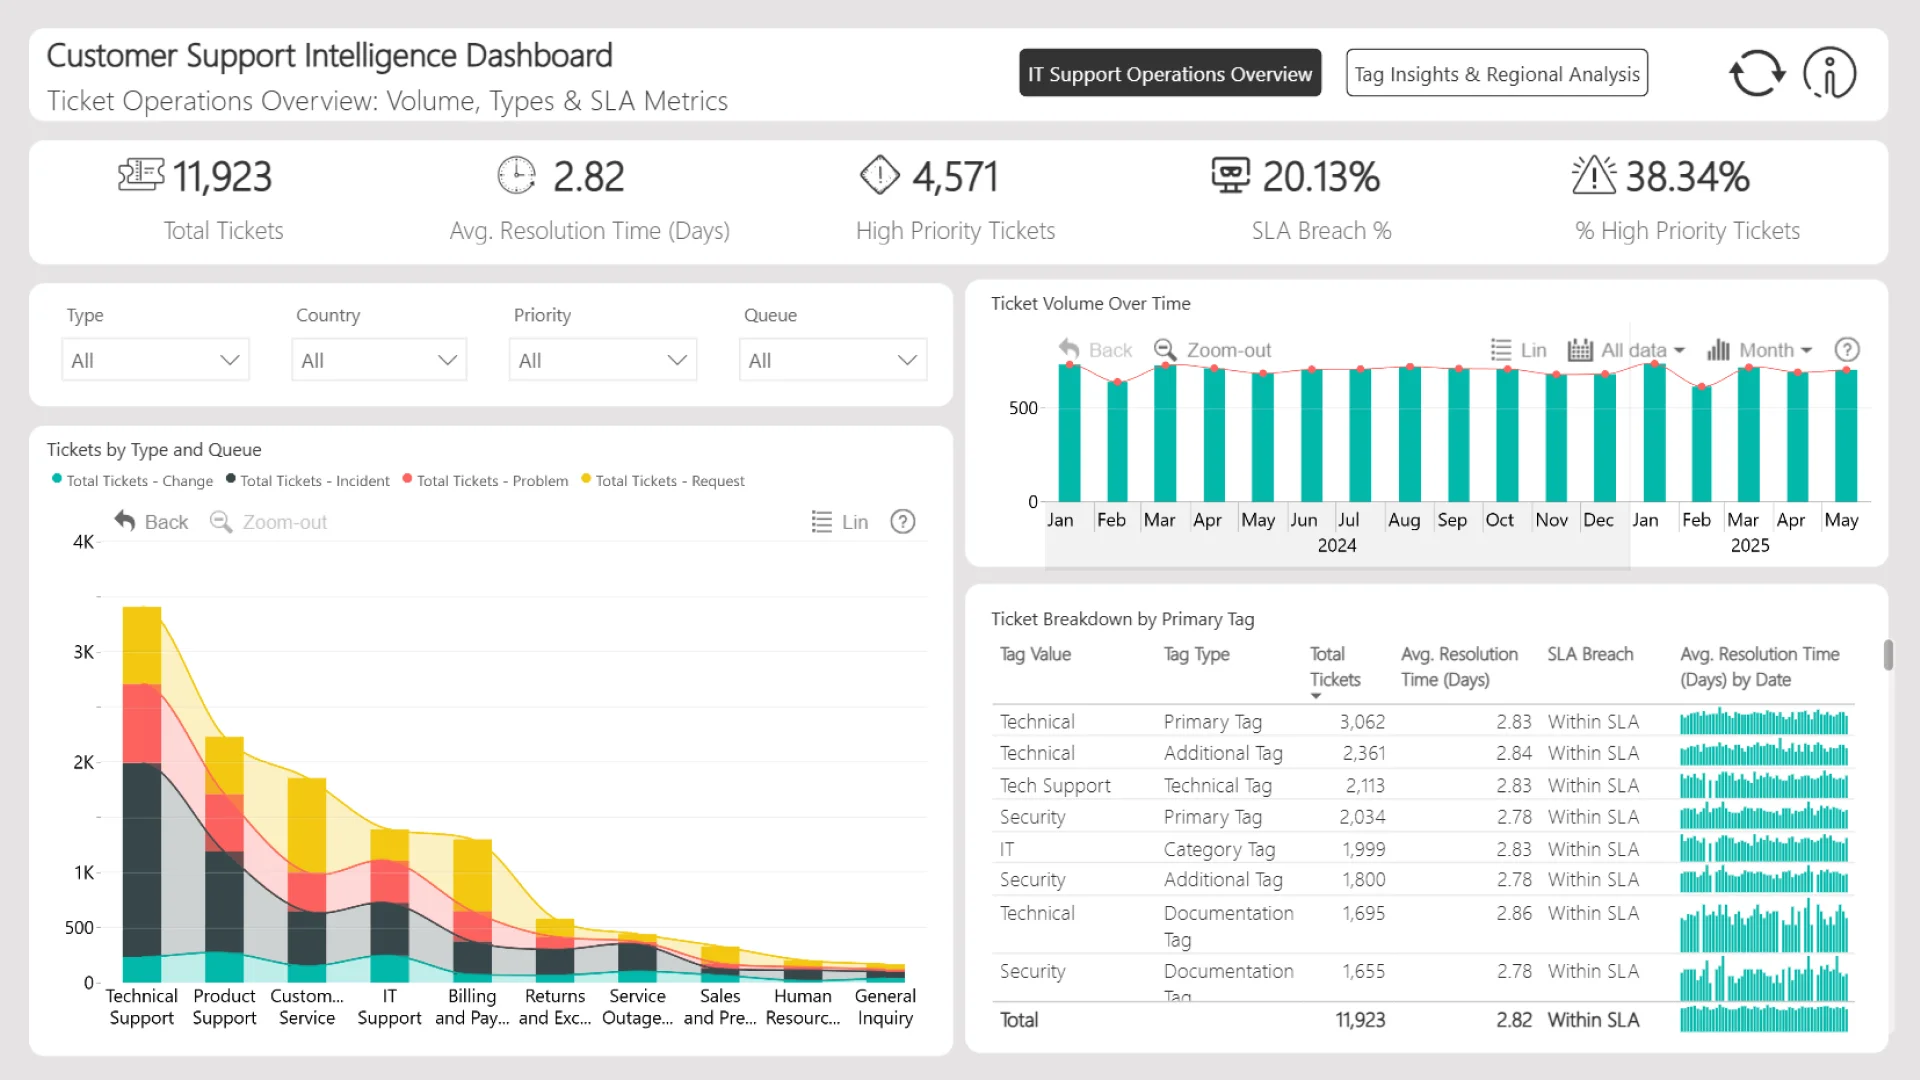Click the Product Support stacked bar
Image resolution: width=1920 pixels, height=1080 pixels.
point(224,859)
